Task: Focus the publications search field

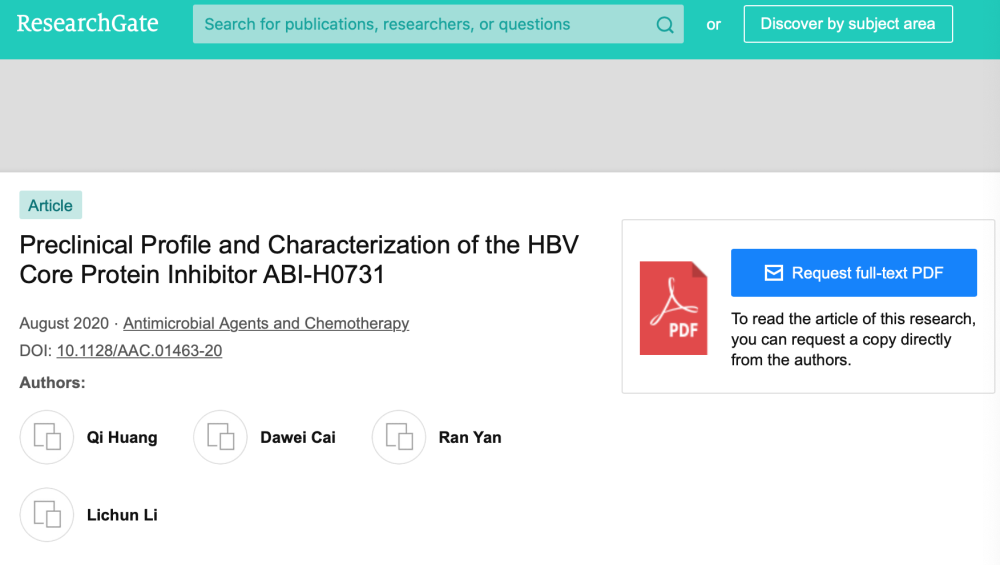Action: click(420, 24)
